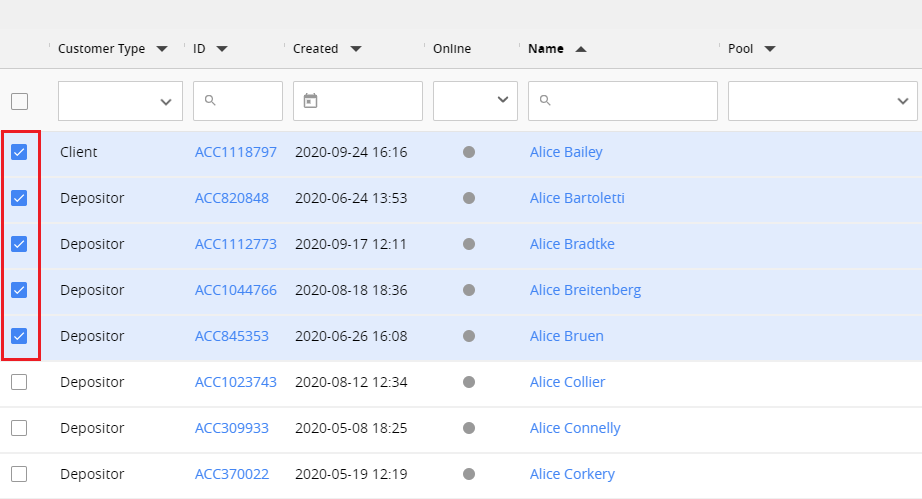Open the Alice Bartoletti name link
This screenshot has height=499, width=922.
pos(577,198)
